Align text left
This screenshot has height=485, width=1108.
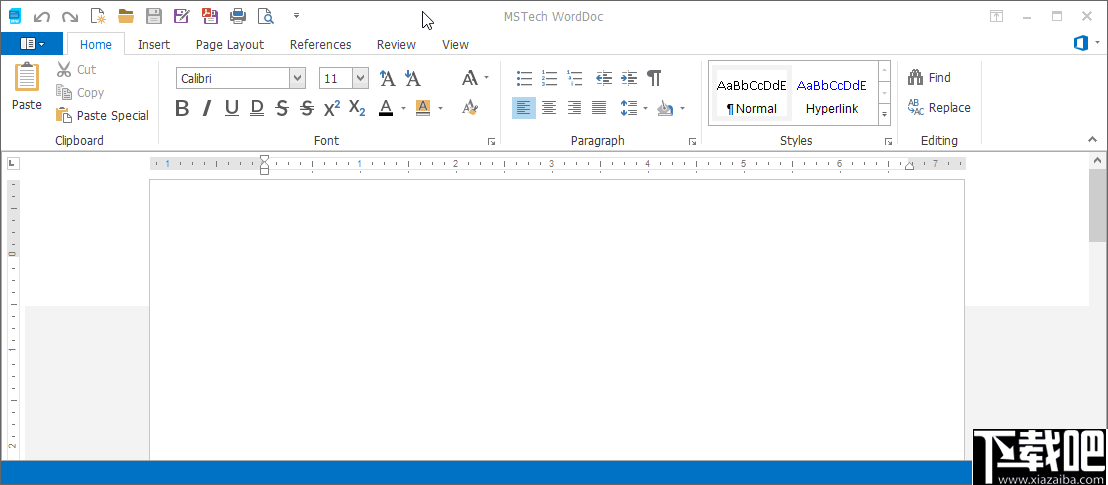tap(524, 108)
